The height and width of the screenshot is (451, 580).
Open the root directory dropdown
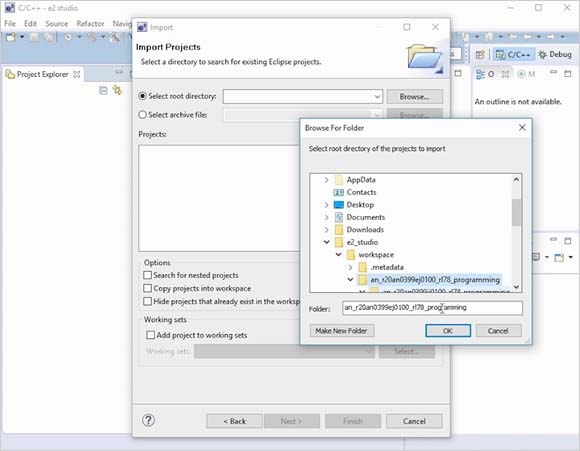[377, 97]
